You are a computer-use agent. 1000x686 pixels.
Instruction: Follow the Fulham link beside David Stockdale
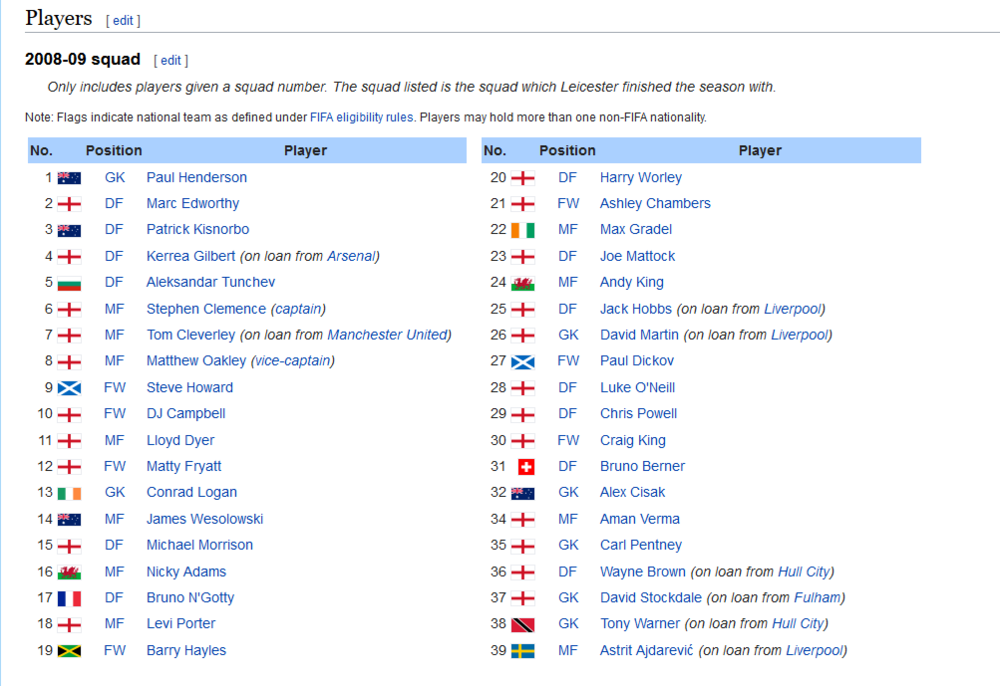818,598
